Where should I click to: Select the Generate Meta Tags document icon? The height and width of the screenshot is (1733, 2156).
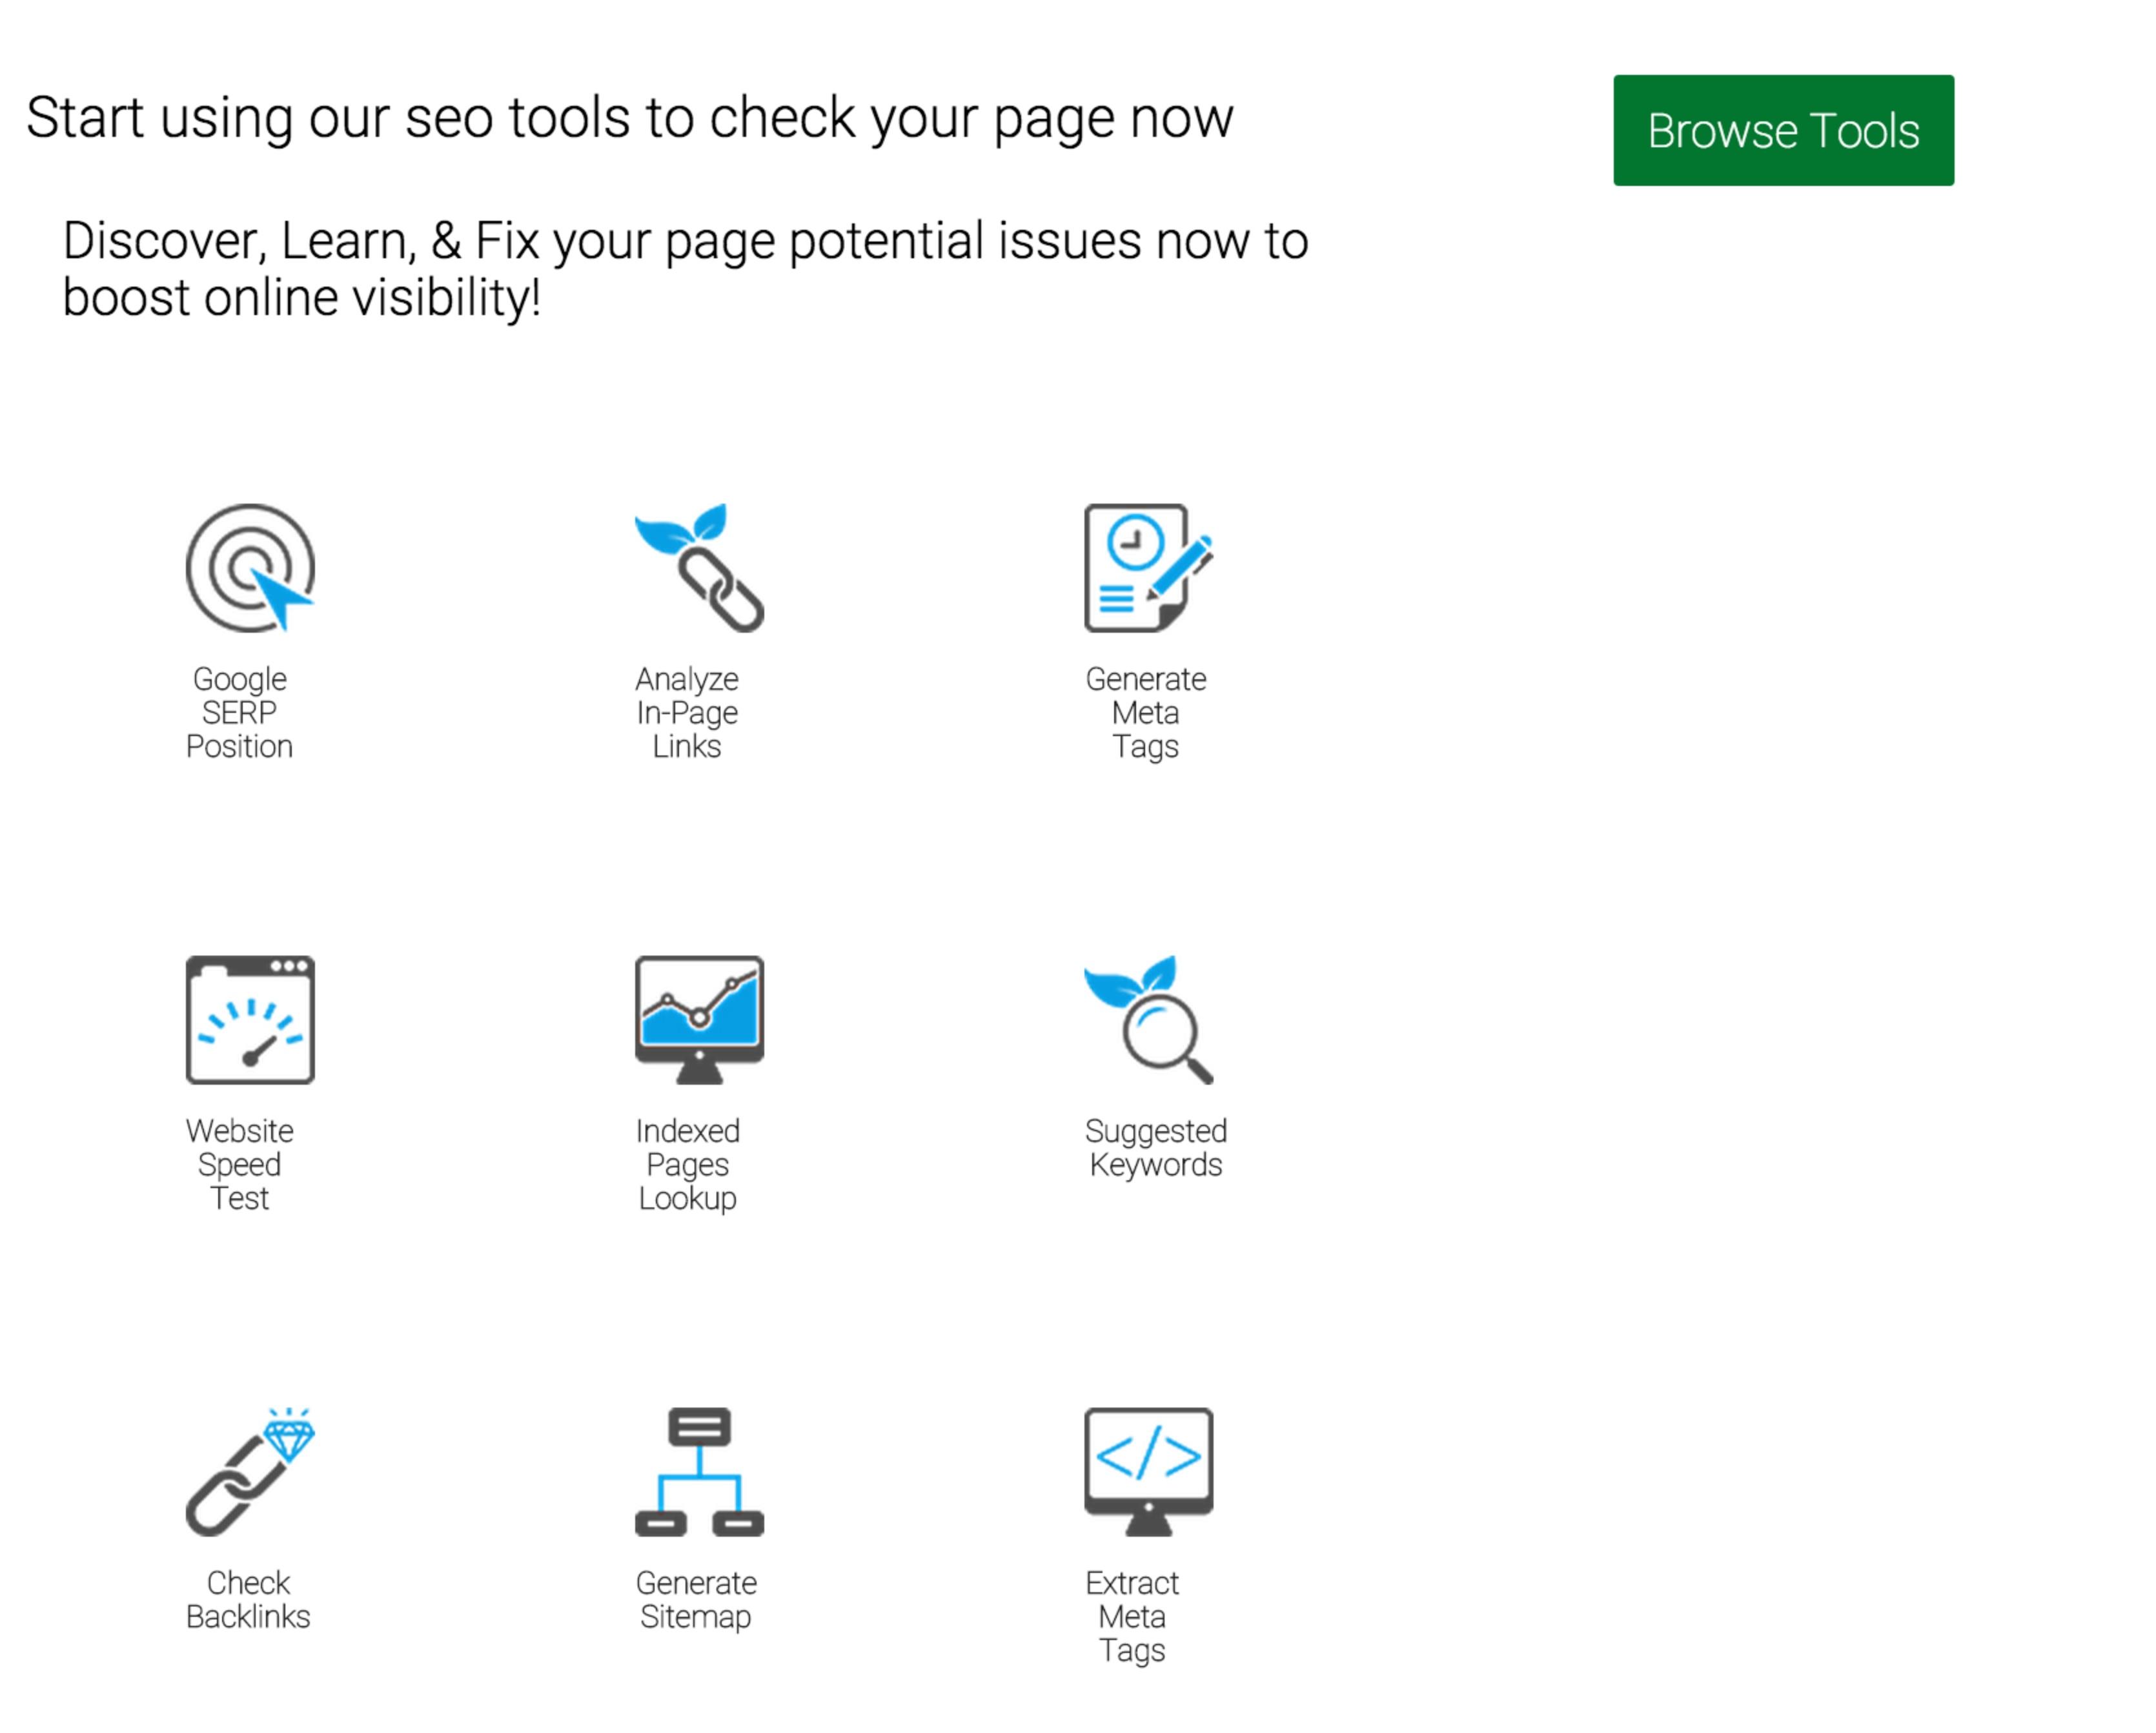pyautogui.click(x=1148, y=568)
